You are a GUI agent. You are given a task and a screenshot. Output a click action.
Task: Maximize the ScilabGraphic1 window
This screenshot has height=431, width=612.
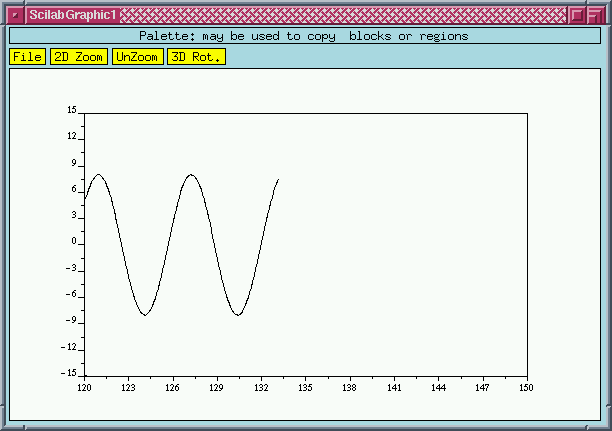pos(595,16)
